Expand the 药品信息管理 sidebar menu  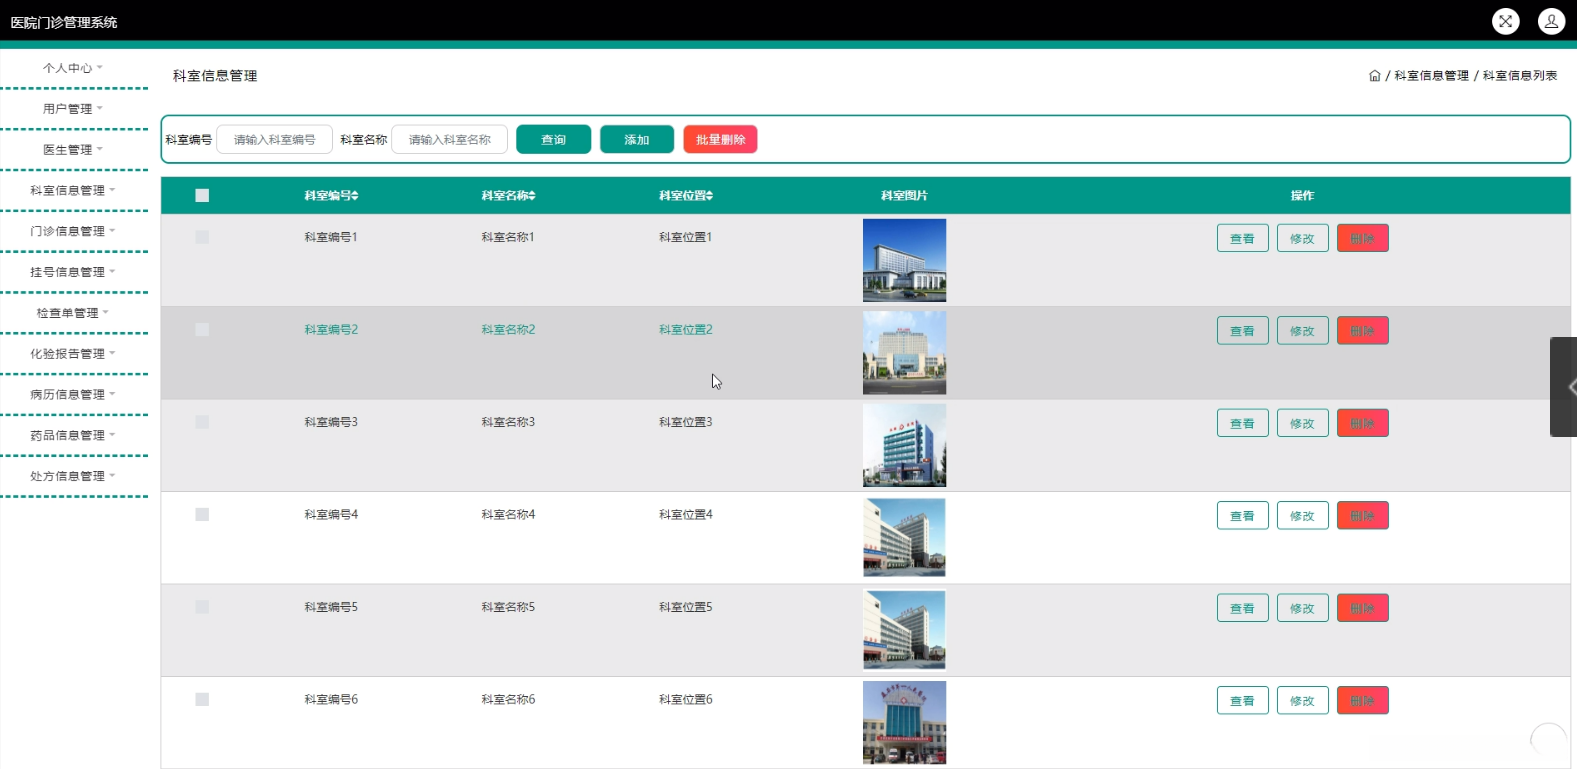pyautogui.click(x=73, y=436)
